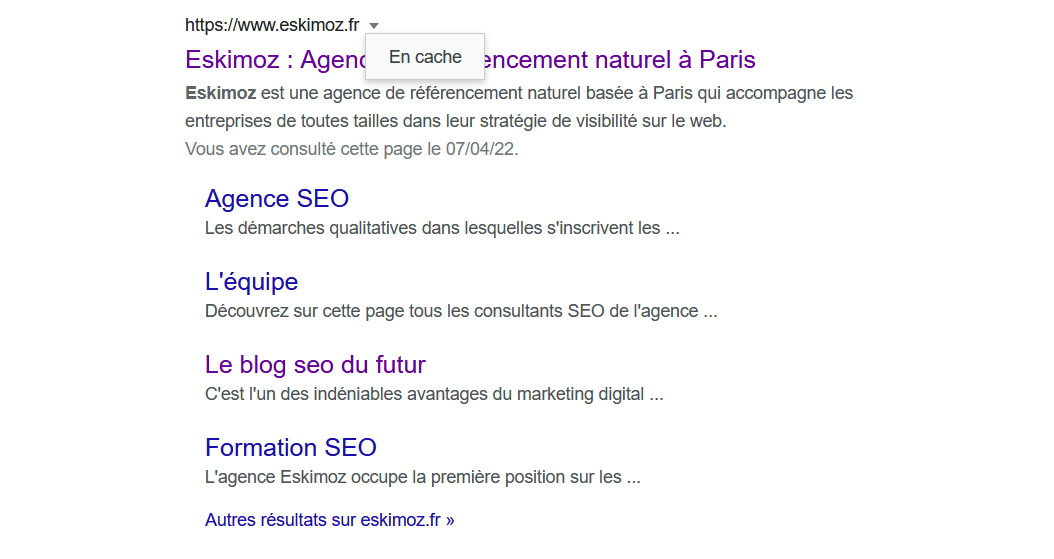This screenshot has height=559, width=1054.
Task: Select the "En cache" menu option
Action: coord(425,57)
